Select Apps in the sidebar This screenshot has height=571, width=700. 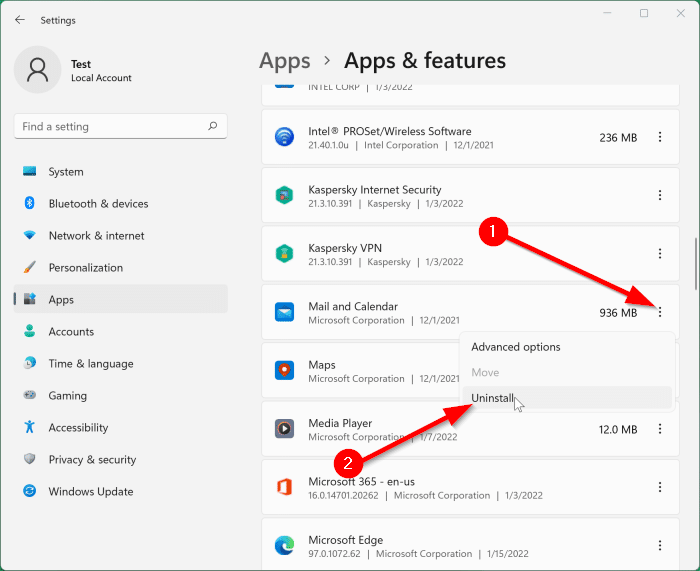point(121,300)
